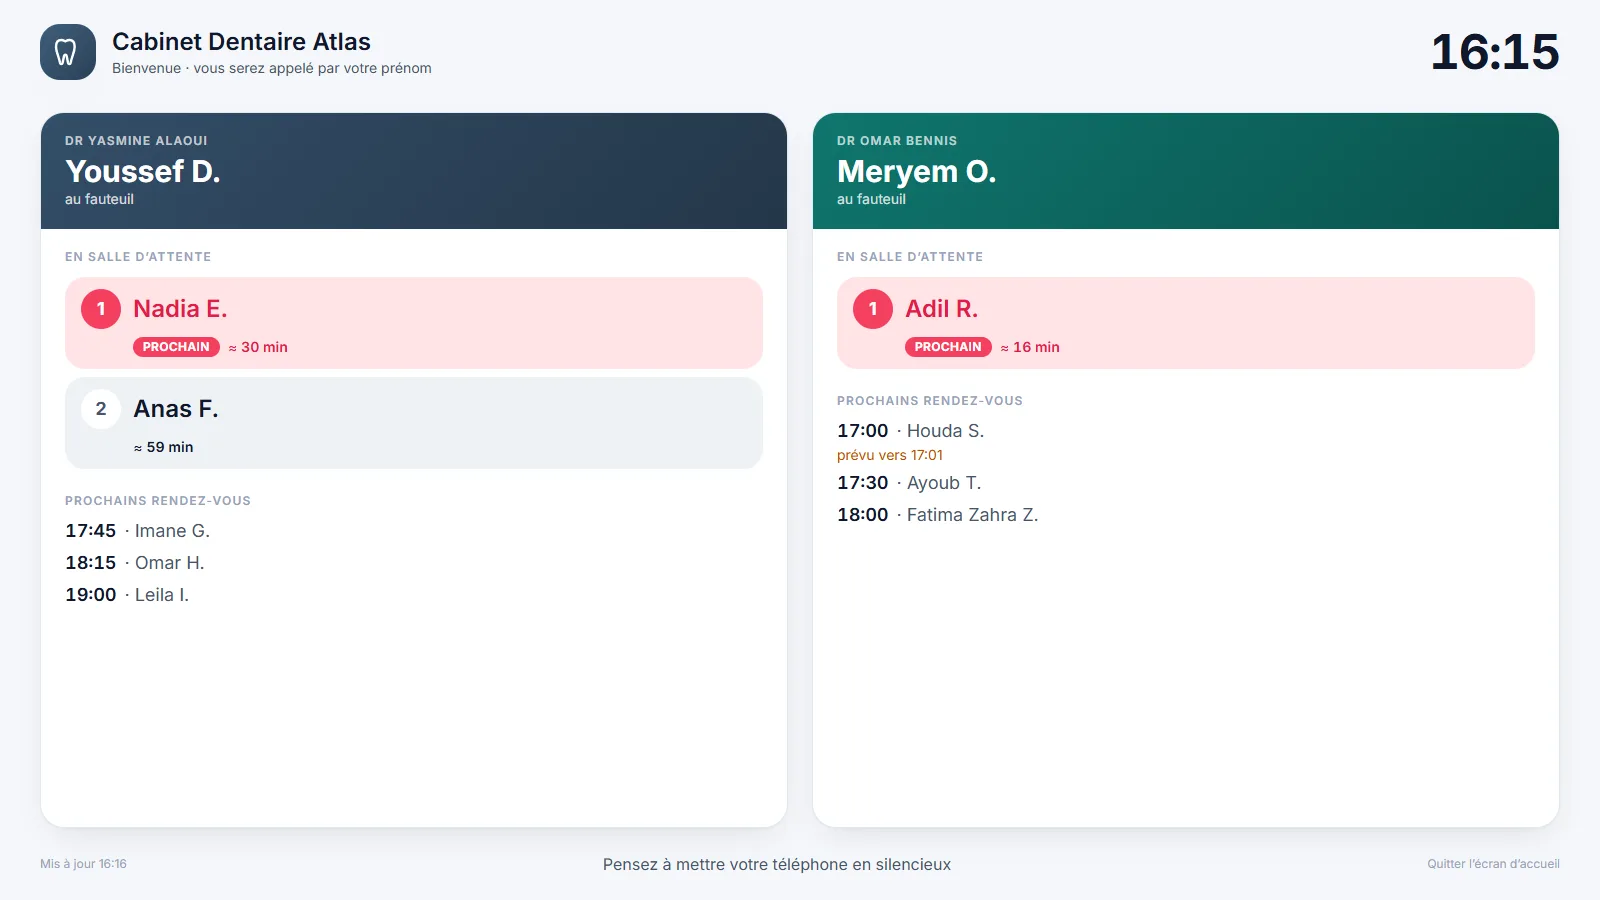
Task: Click EN SALLE D'ATTENTE heading under Dr Alaoui
Action: [x=138, y=257]
